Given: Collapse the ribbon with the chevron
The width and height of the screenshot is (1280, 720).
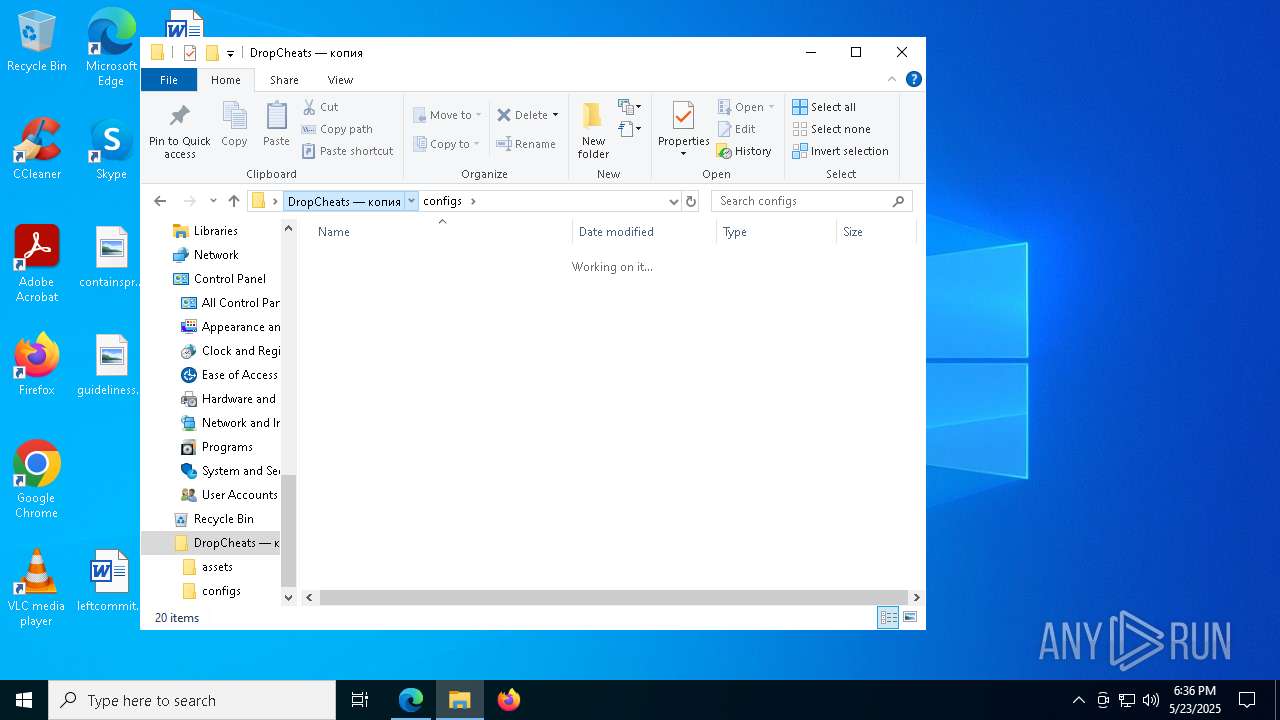Looking at the screenshot, I should point(892,80).
